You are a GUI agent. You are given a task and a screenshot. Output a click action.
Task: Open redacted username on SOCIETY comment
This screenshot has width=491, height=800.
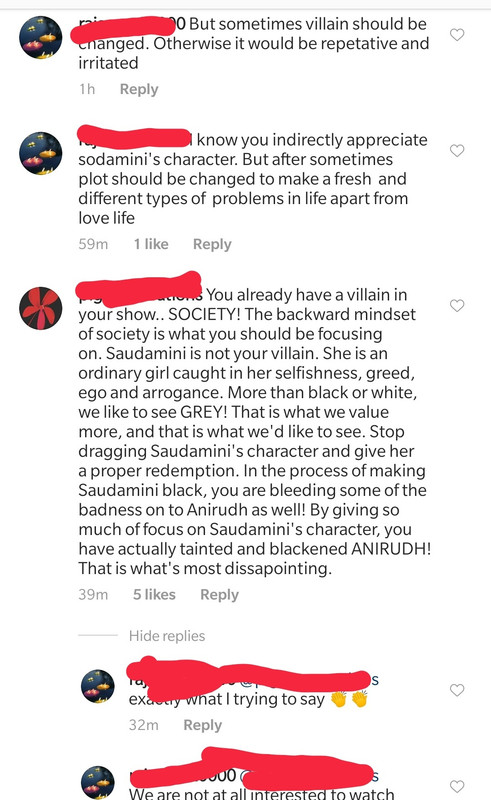(x=140, y=292)
